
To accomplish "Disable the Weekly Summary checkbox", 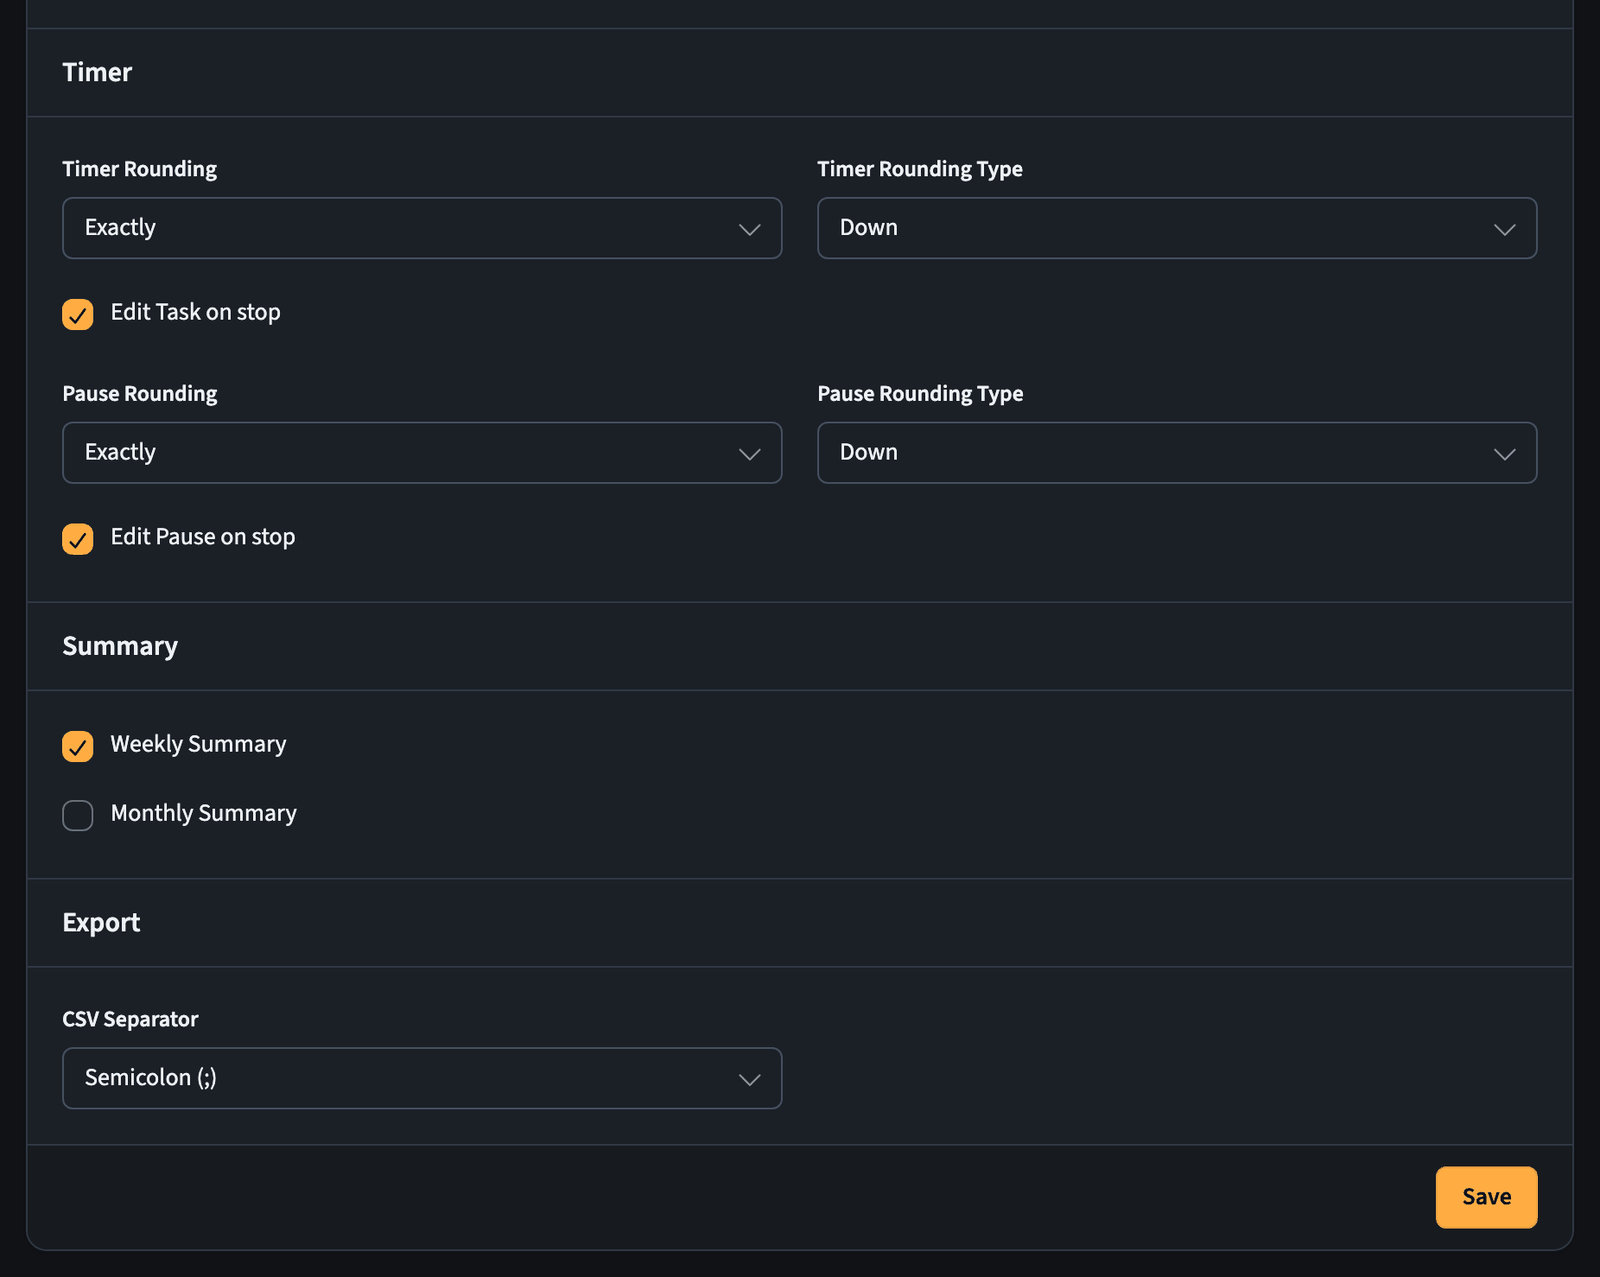I will [x=78, y=746].
